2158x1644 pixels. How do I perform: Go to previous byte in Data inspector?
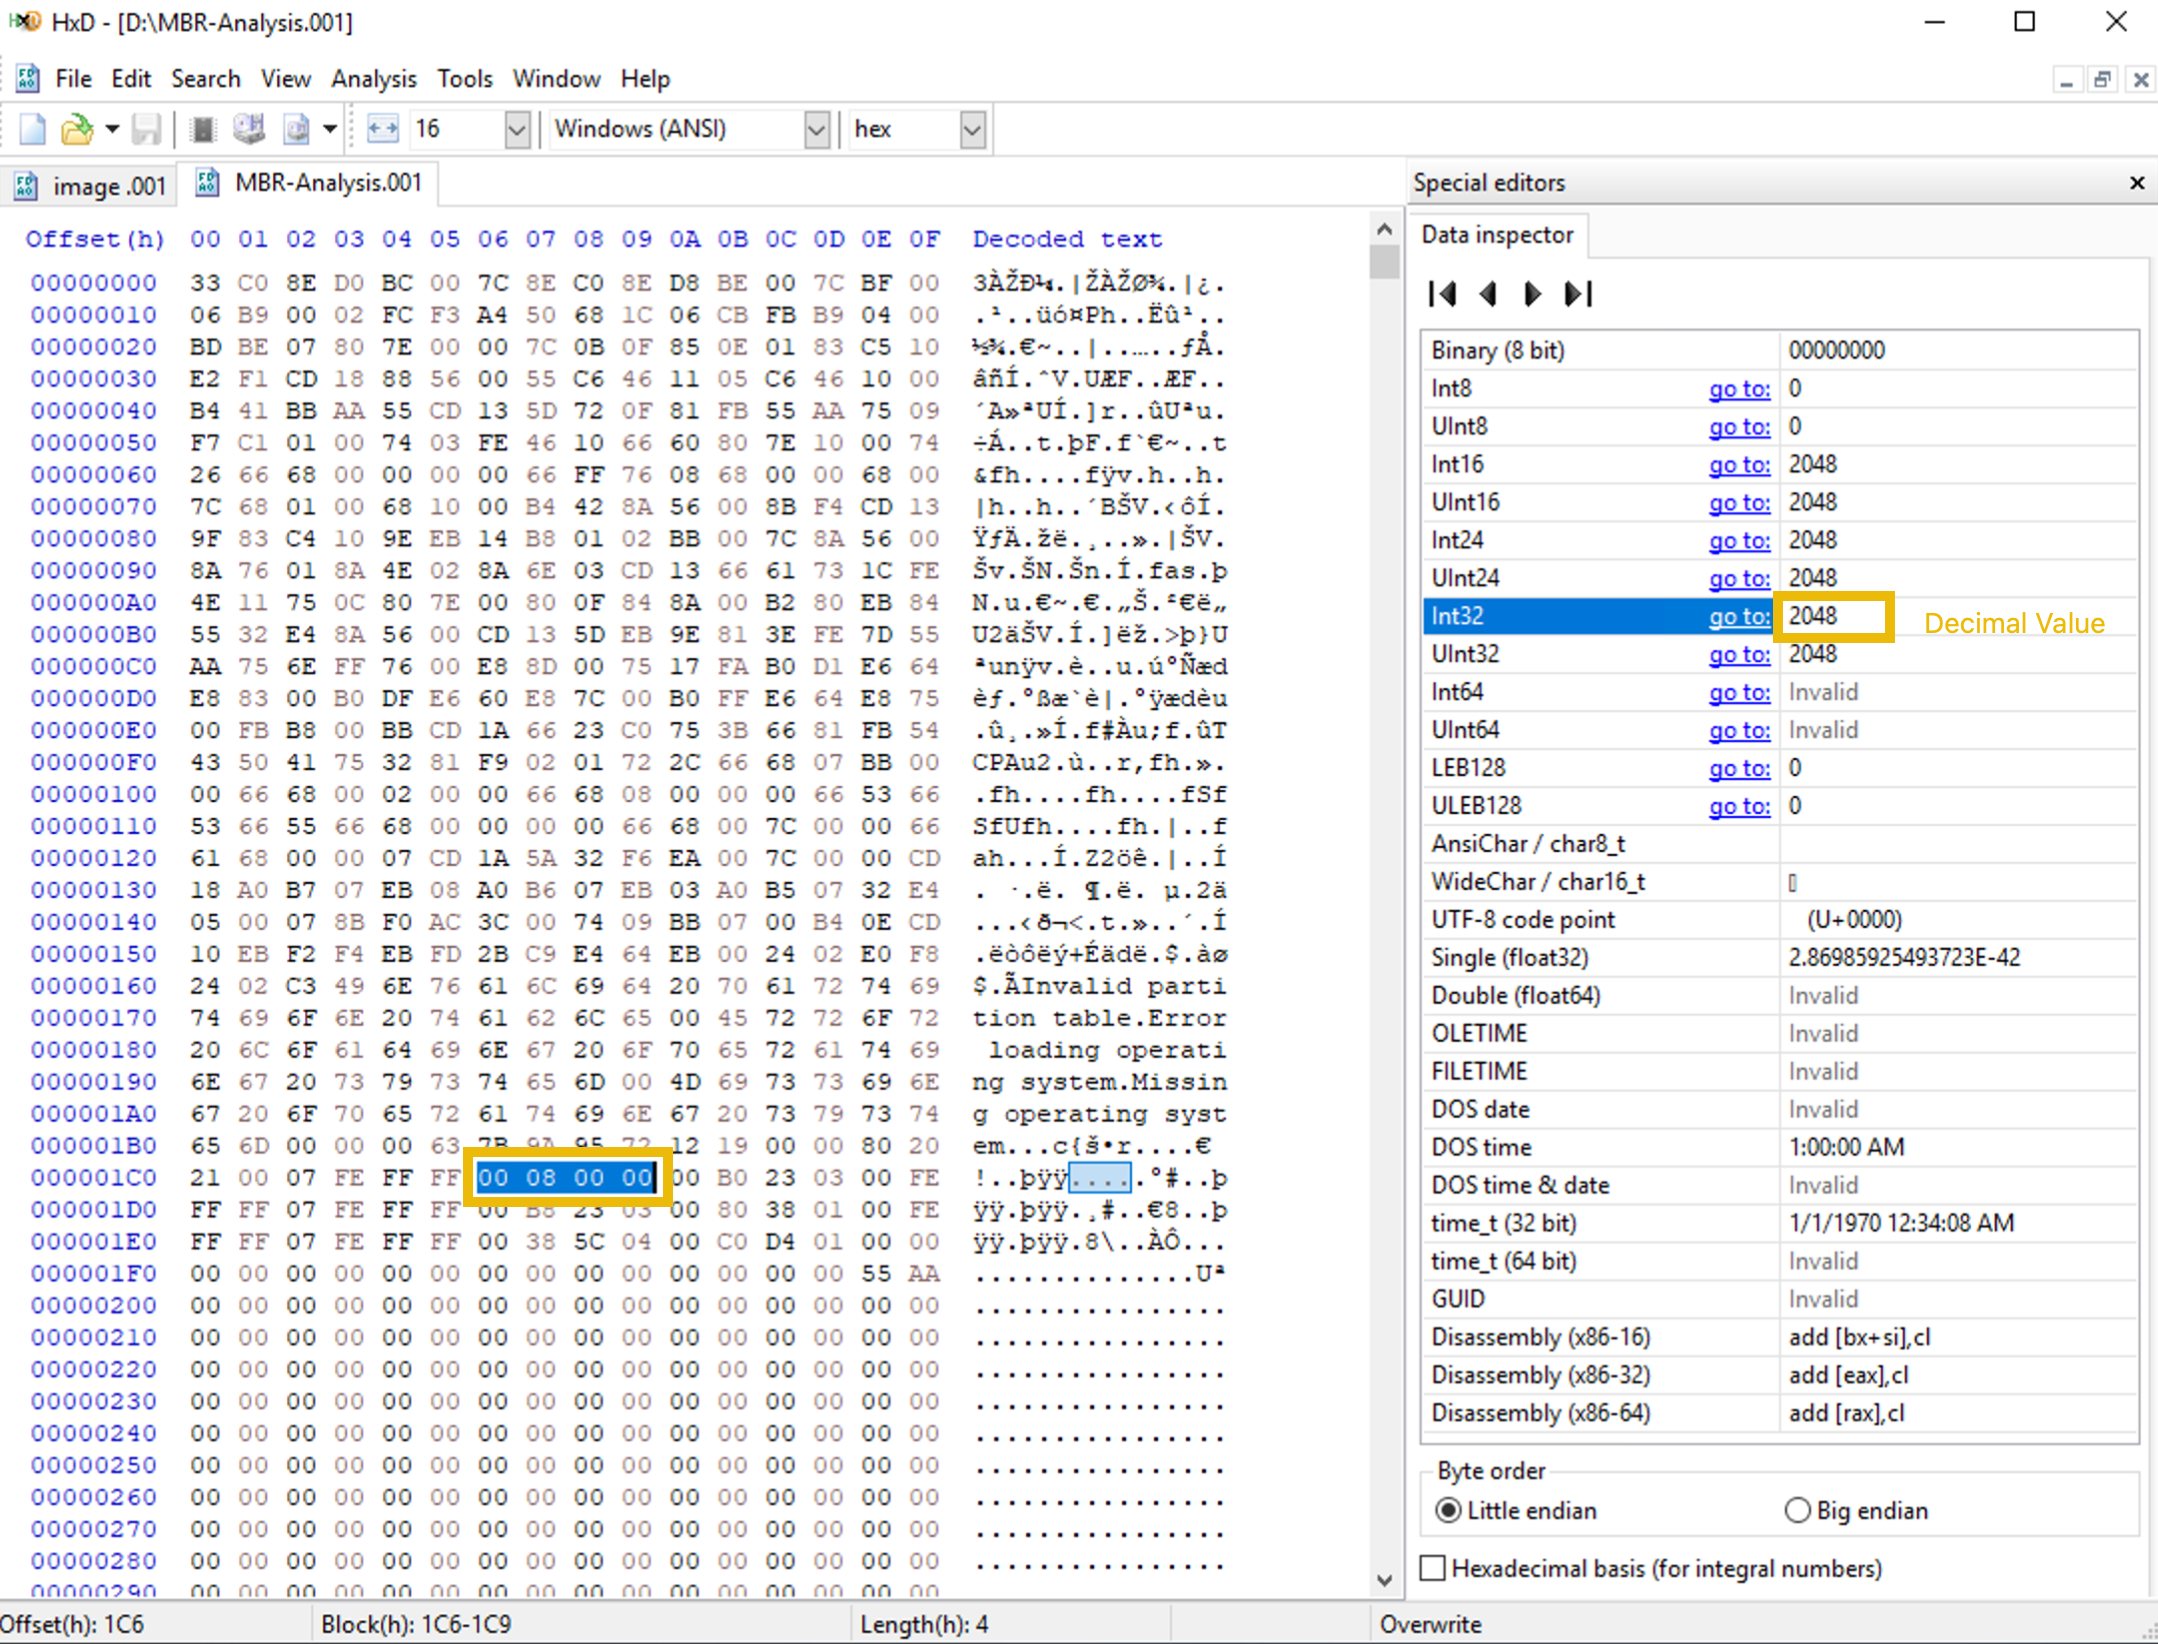1488,294
